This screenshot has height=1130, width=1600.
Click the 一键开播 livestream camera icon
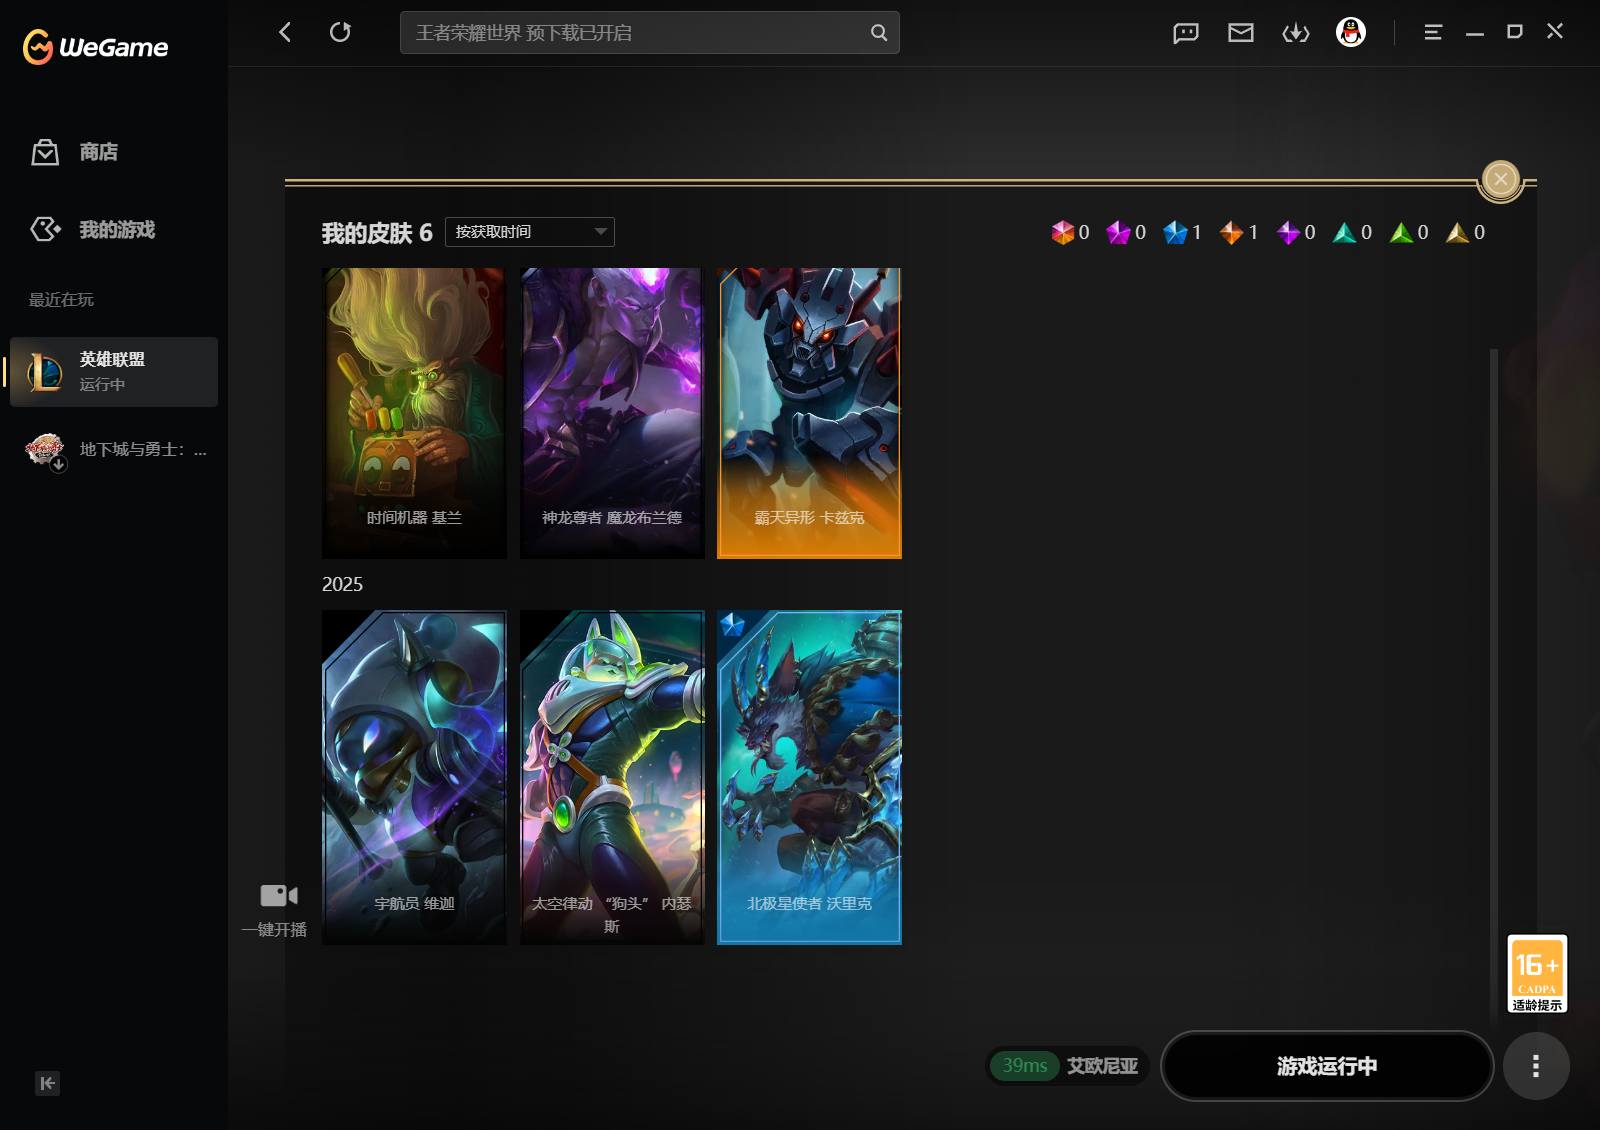click(278, 896)
